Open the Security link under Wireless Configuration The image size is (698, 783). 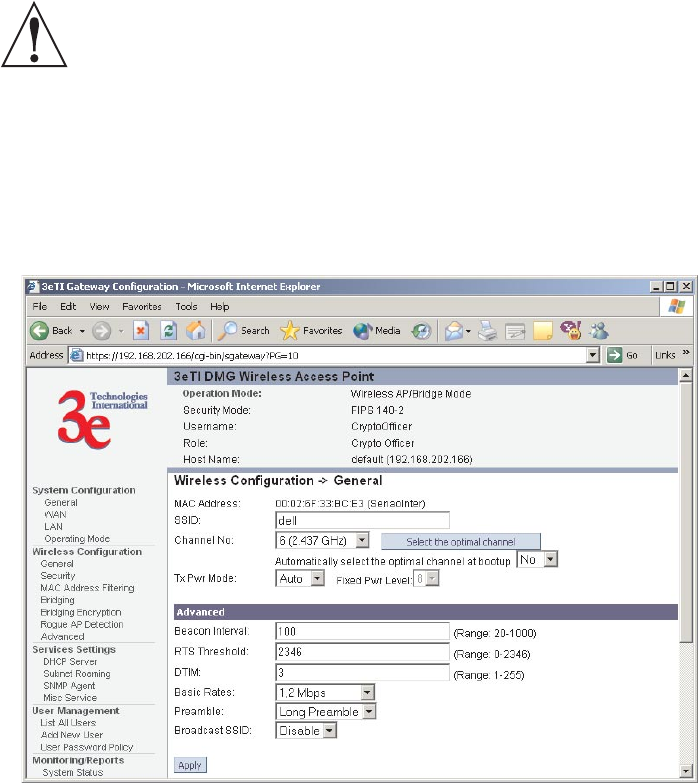(57, 575)
